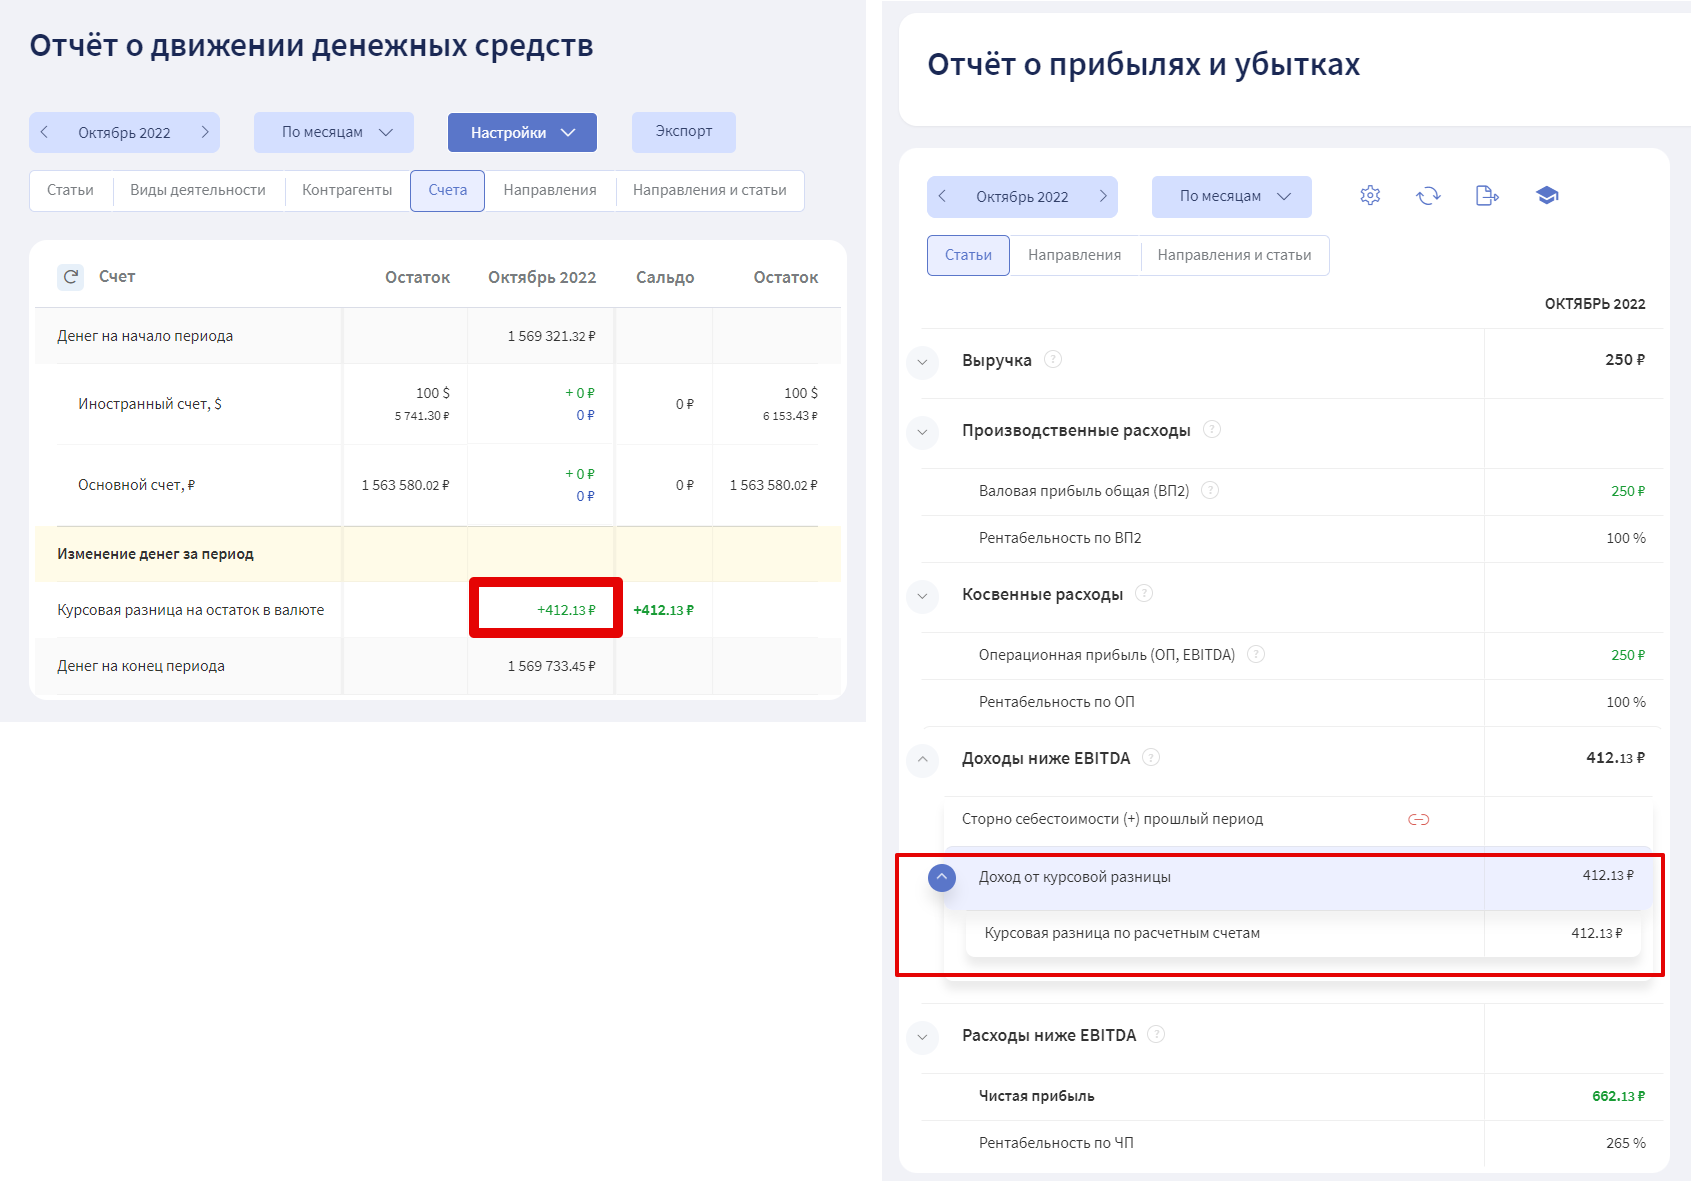
Task: Click help icon beside Производственные расходы
Action: coord(1212,429)
